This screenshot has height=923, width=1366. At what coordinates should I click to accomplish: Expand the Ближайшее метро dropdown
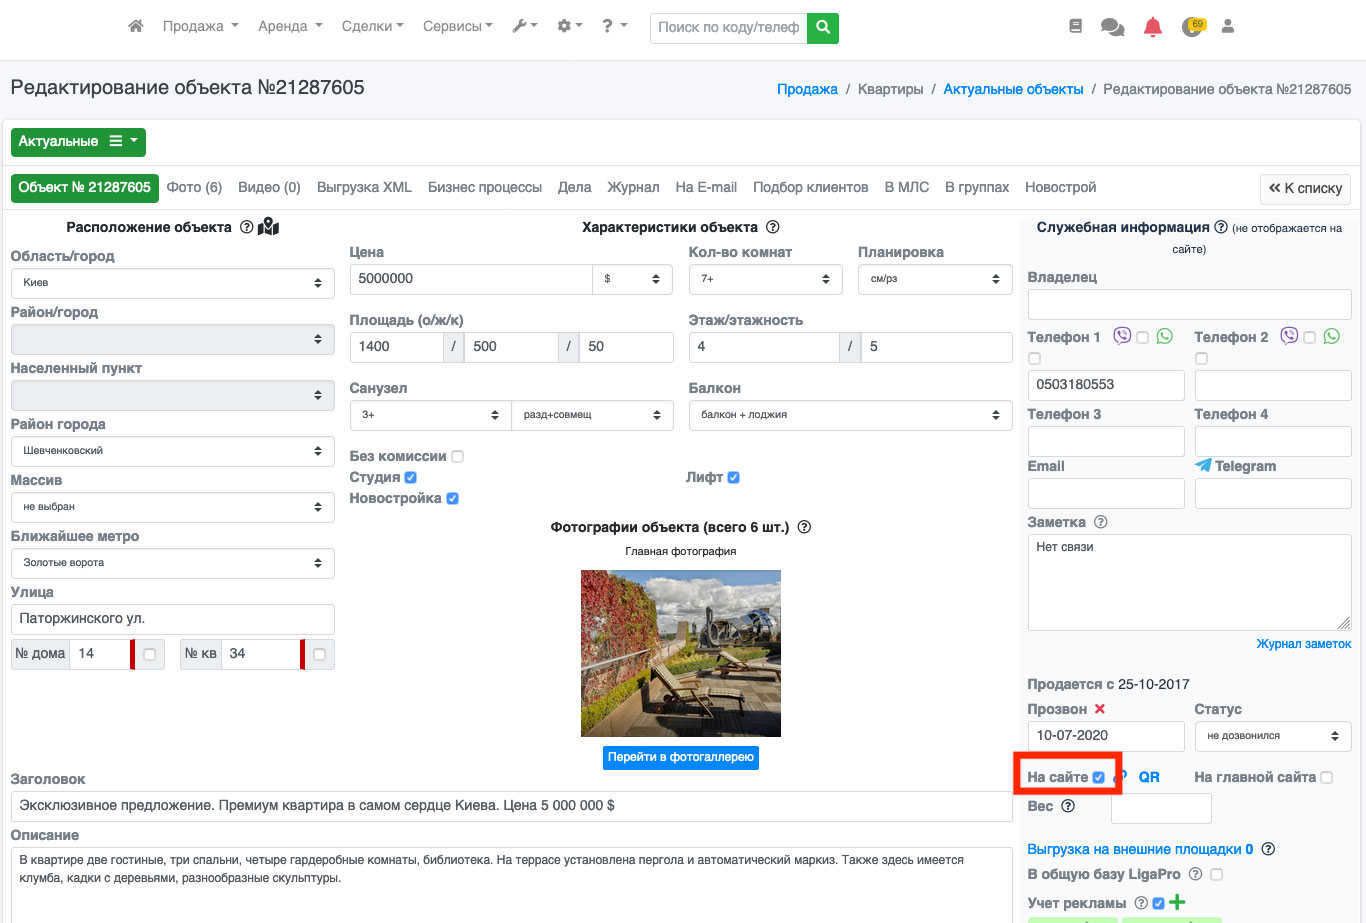click(172, 563)
